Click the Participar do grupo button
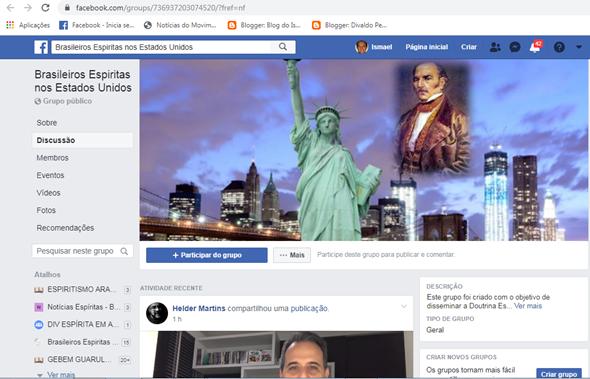590x379 pixels. (x=207, y=255)
